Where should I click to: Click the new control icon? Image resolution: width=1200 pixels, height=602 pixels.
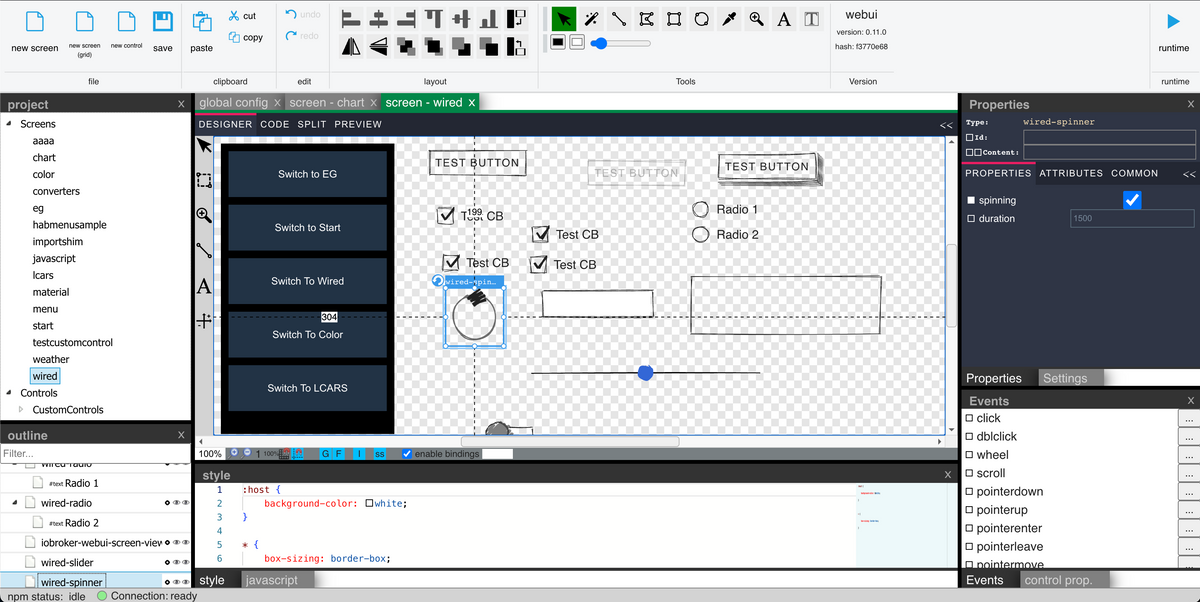pyautogui.click(x=126, y=22)
